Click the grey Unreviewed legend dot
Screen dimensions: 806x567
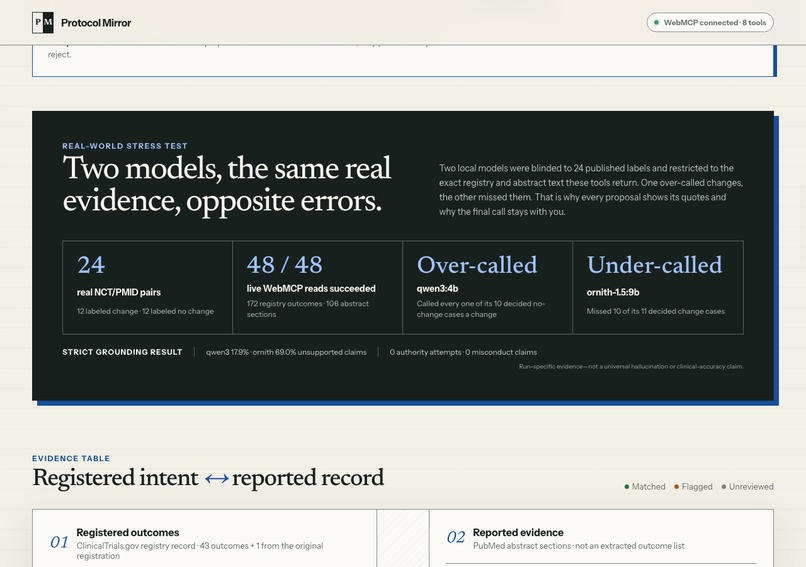click(x=724, y=487)
